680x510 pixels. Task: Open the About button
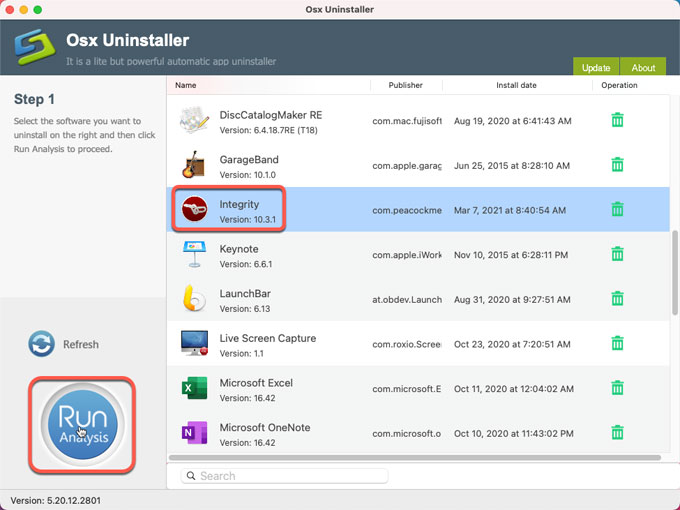click(643, 66)
